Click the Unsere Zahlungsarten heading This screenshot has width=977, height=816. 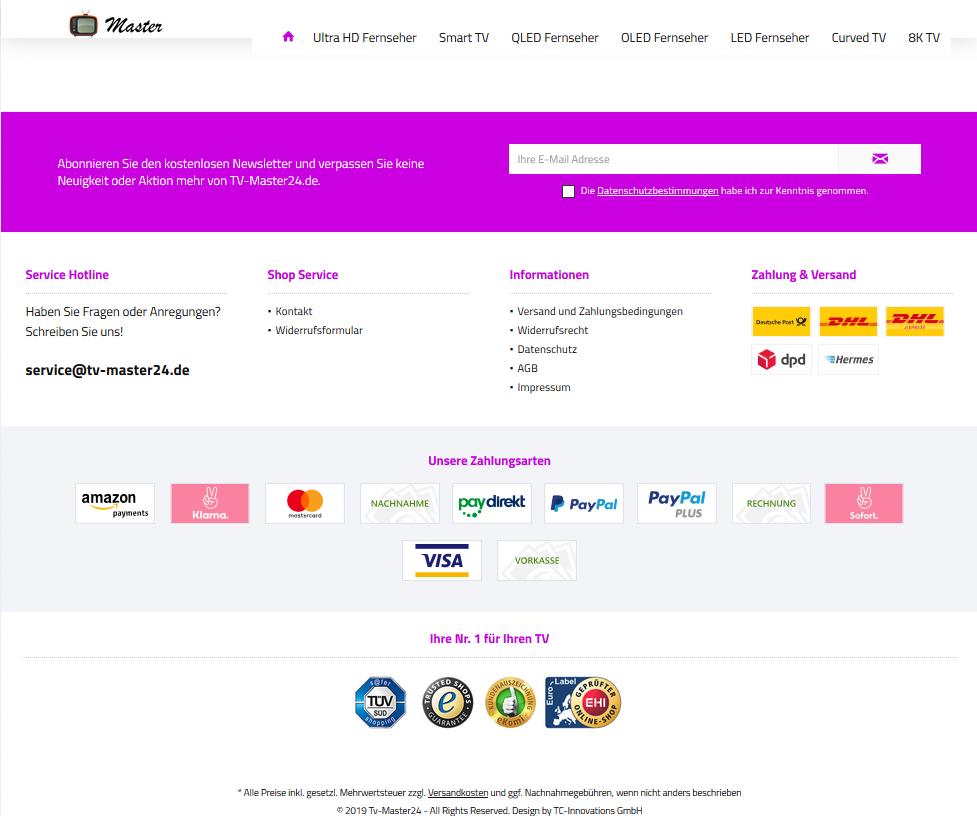pyautogui.click(x=489, y=461)
